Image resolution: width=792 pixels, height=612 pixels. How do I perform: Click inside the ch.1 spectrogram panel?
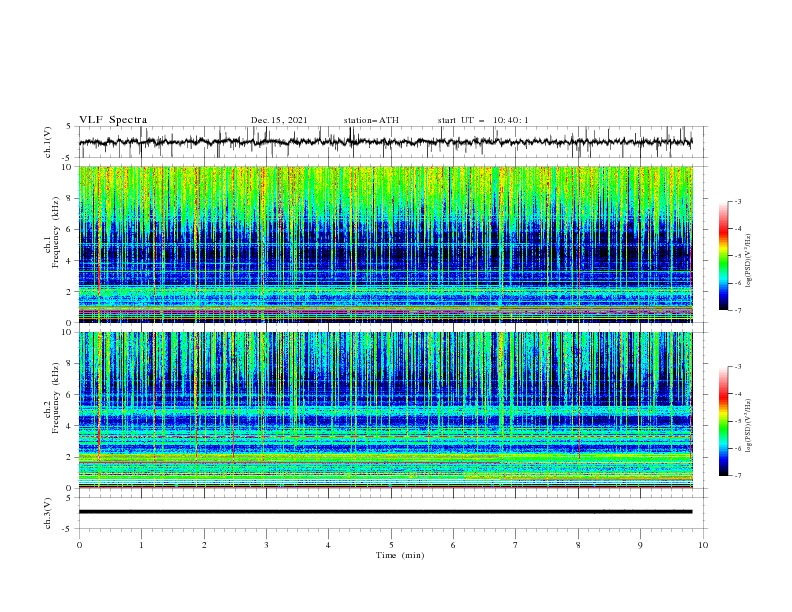(385, 244)
